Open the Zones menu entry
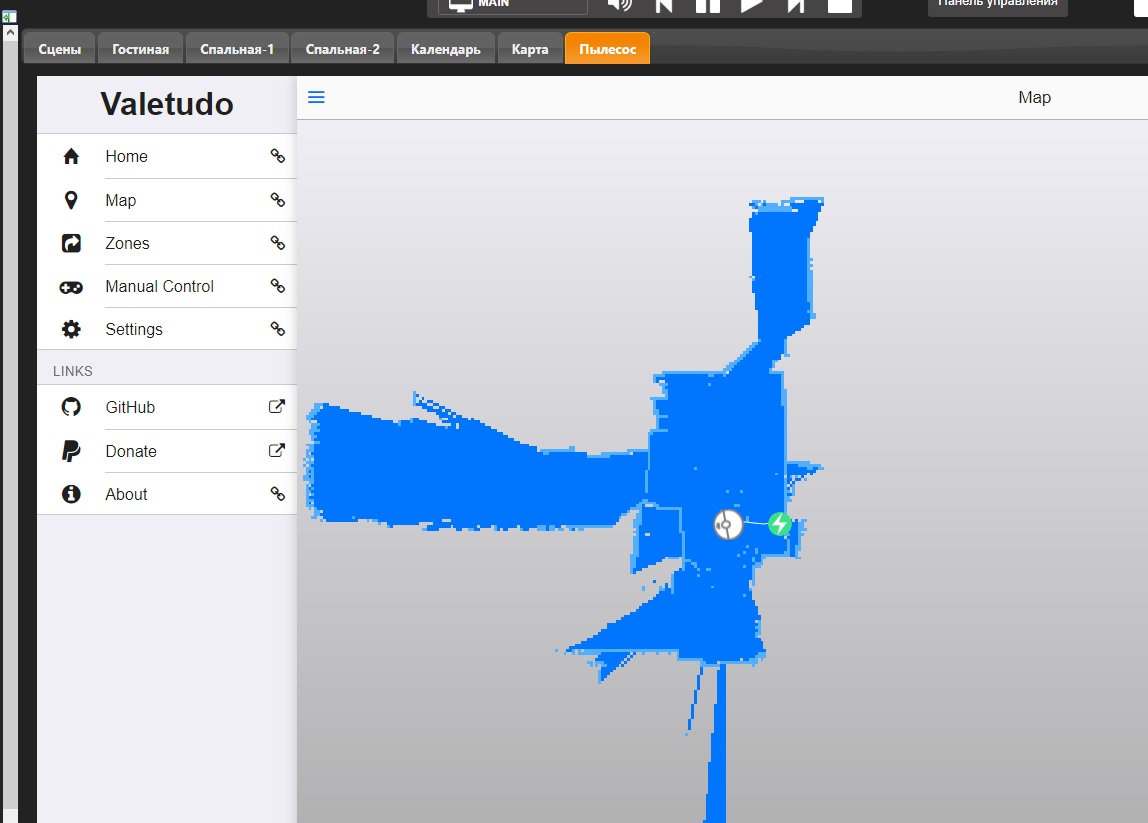This screenshot has width=1148, height=823. pyautogui.click(x=167, y=243)
